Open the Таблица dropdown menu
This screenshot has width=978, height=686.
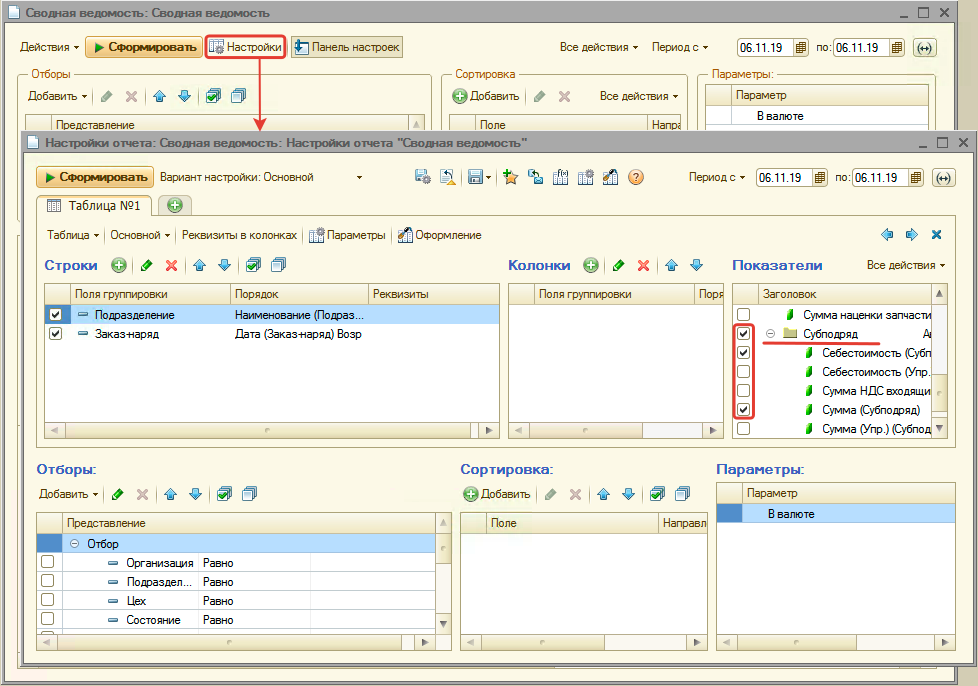point(73,235)
